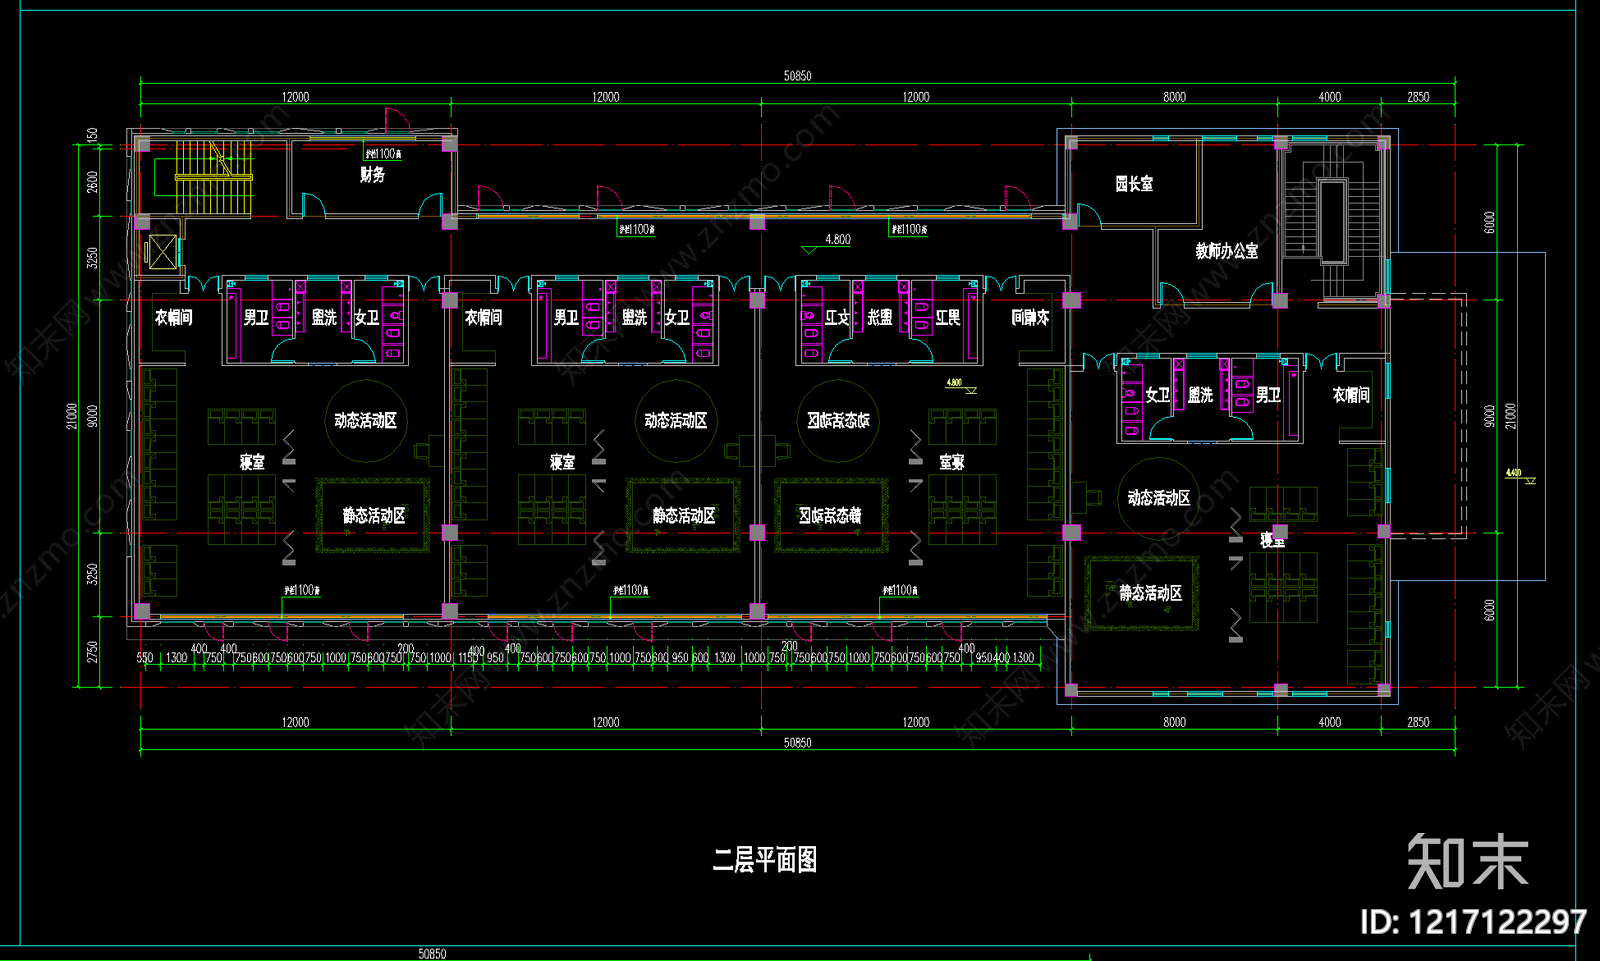1600x961 pixels.
Task: Click the ID: 1217122297 text
Action: point(1473,921)
